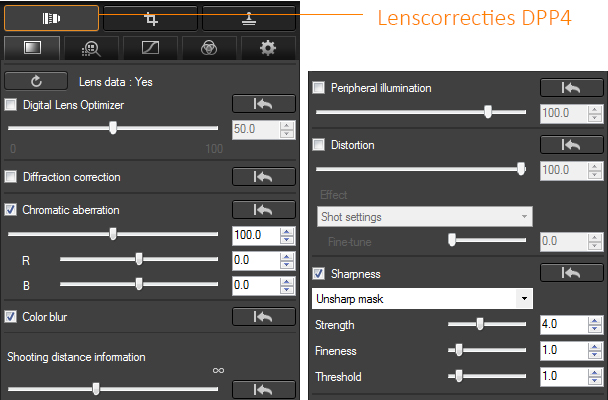Click the lens data refresh button

pos(36,80)
